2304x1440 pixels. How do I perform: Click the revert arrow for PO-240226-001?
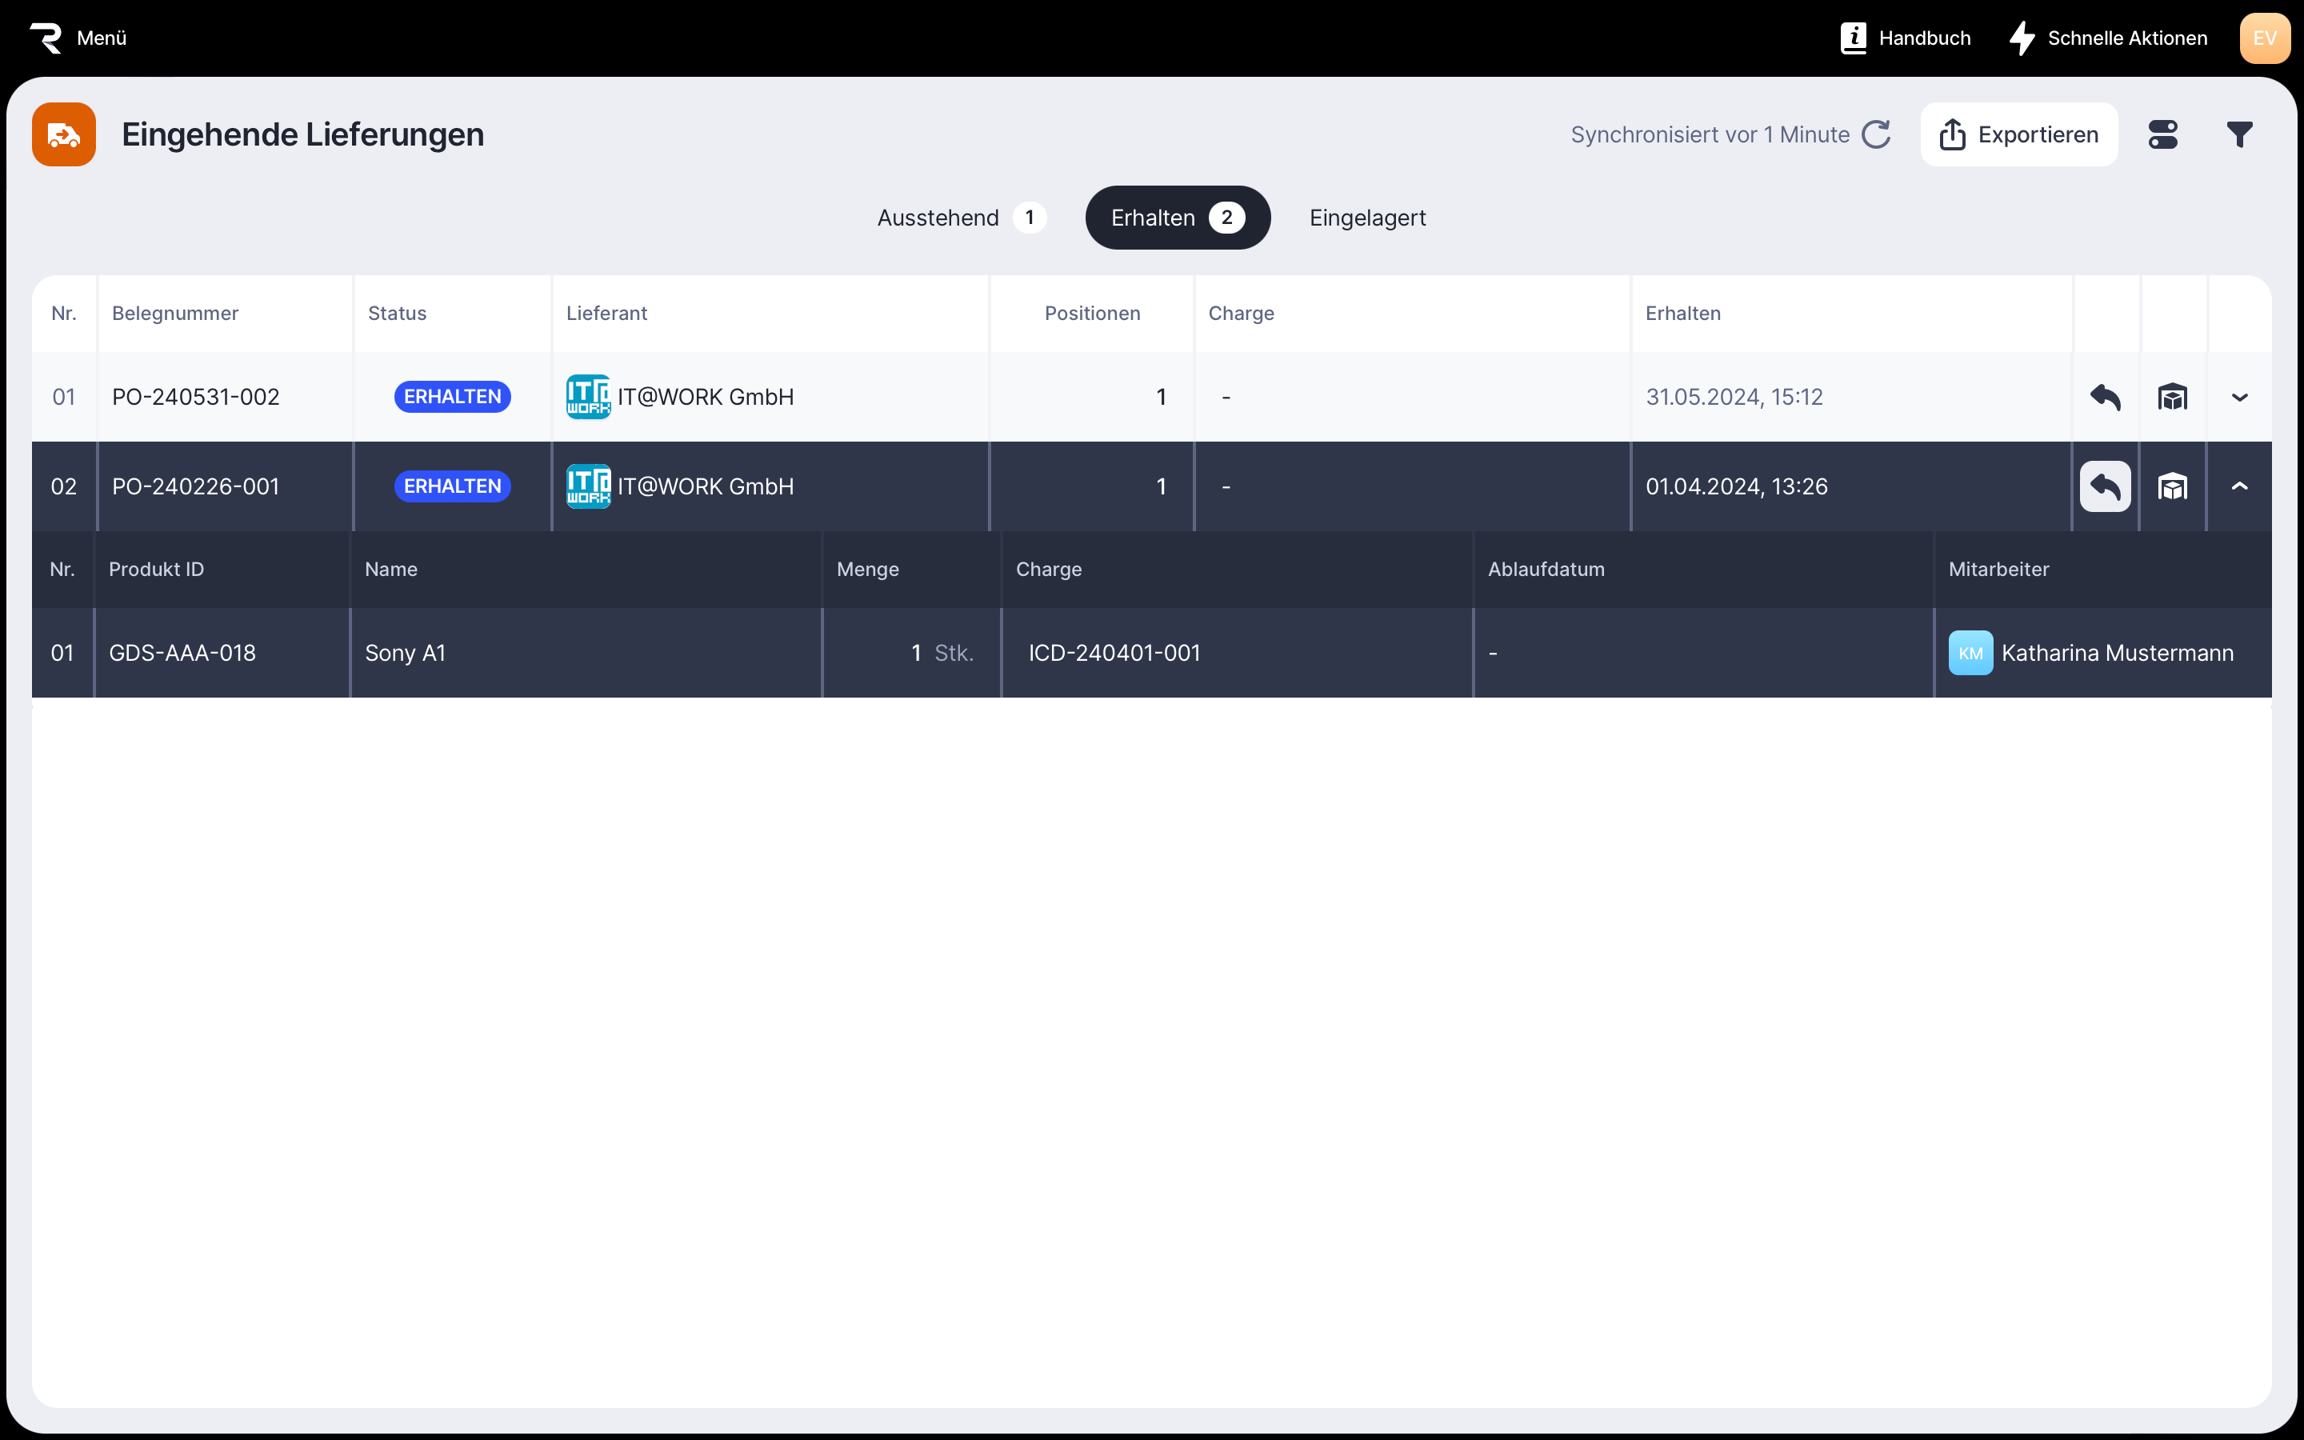point(2105,487)
